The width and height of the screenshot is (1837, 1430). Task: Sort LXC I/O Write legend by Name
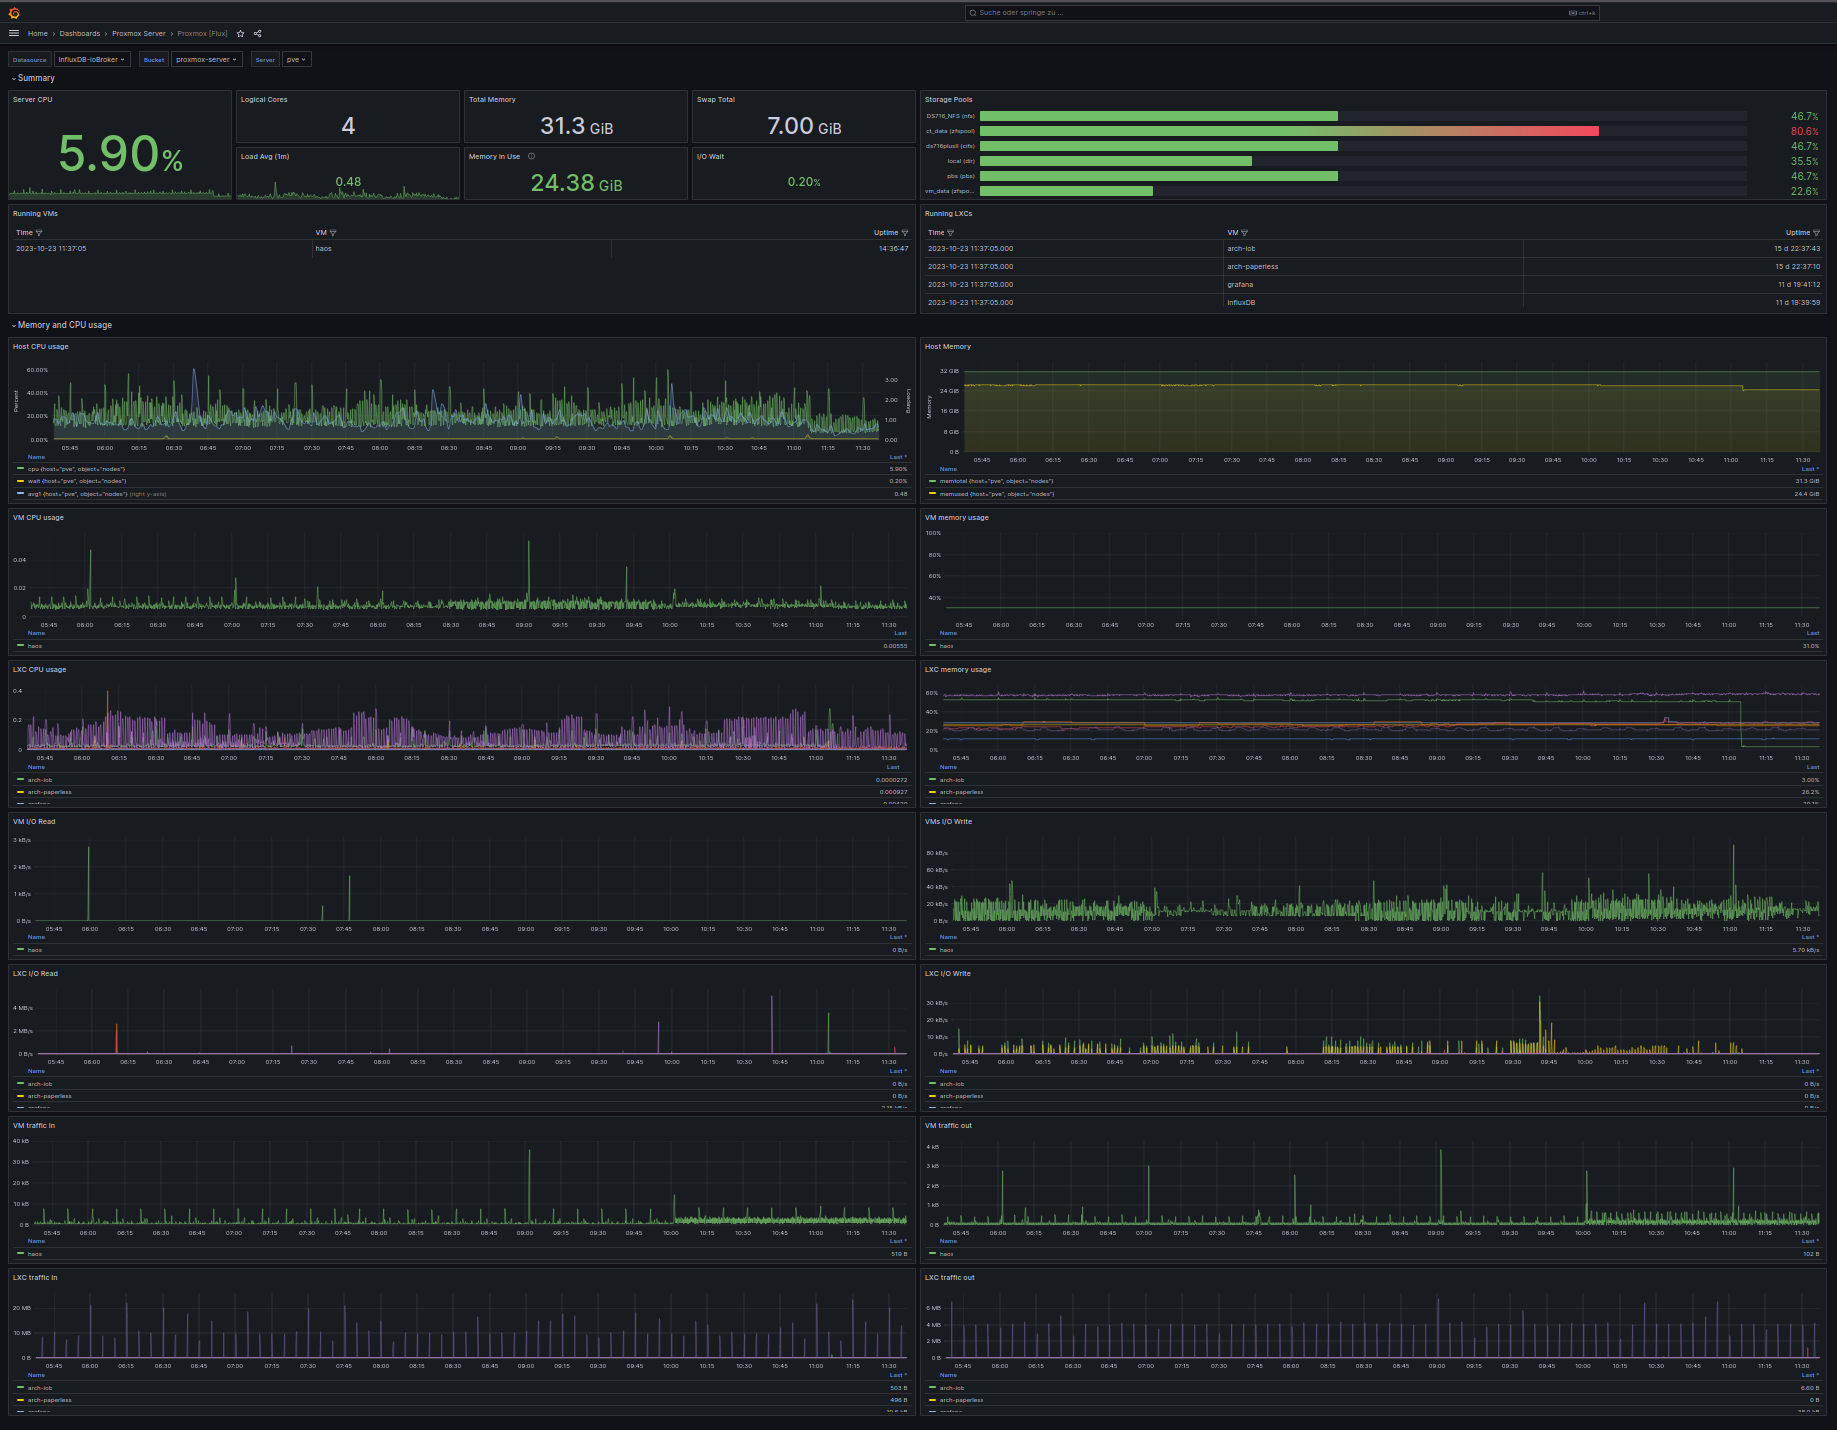(948, 1071)
